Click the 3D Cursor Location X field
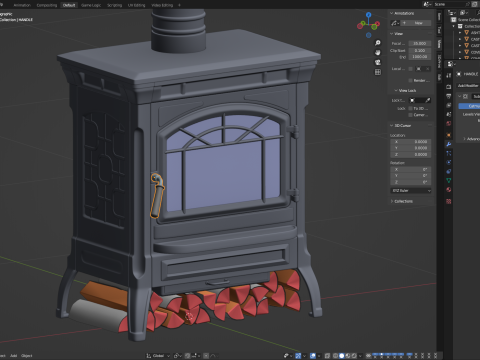Image resolution: width=480 pixels, height=360 pixels. pos(411,142)
